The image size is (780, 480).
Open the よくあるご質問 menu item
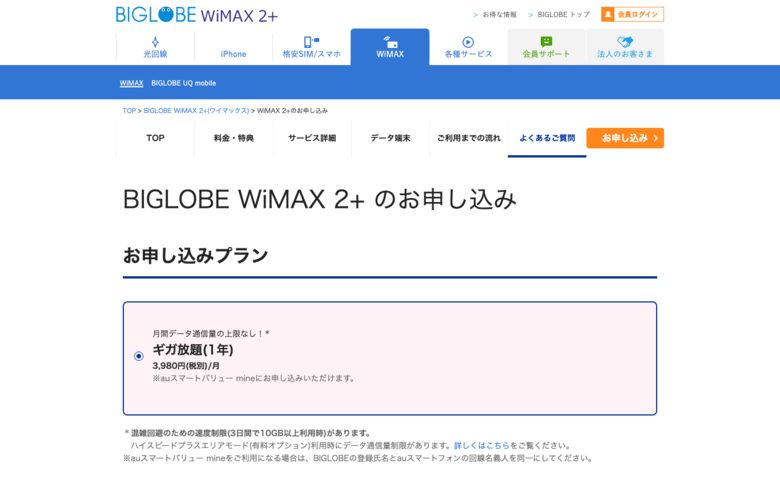coord(547,138)
